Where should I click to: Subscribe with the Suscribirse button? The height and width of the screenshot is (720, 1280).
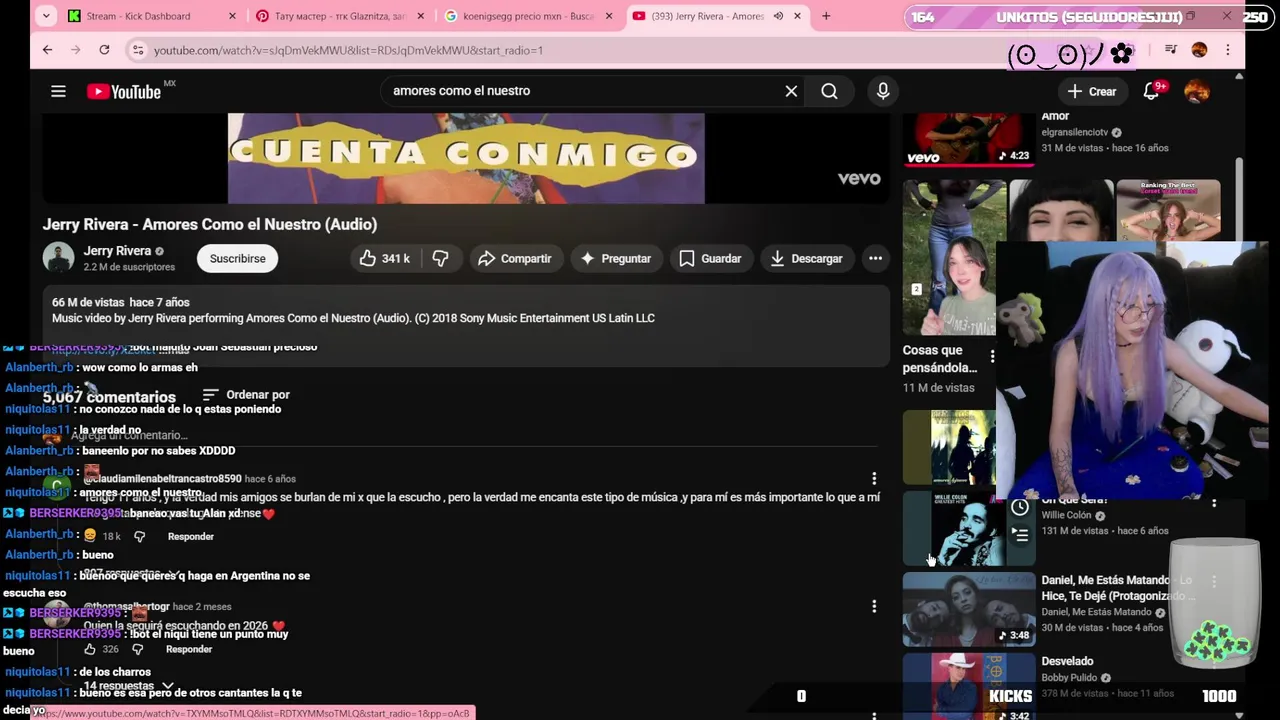point(237,258)
